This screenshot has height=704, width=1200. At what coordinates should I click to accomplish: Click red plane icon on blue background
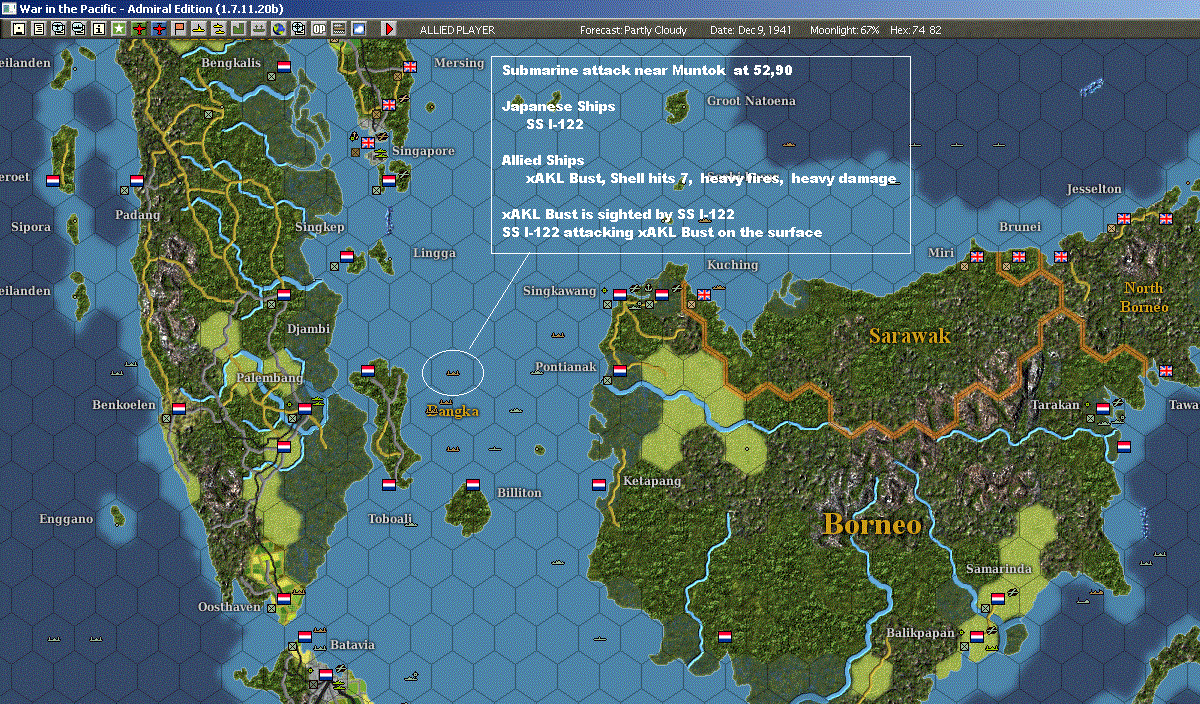[159, 29]
